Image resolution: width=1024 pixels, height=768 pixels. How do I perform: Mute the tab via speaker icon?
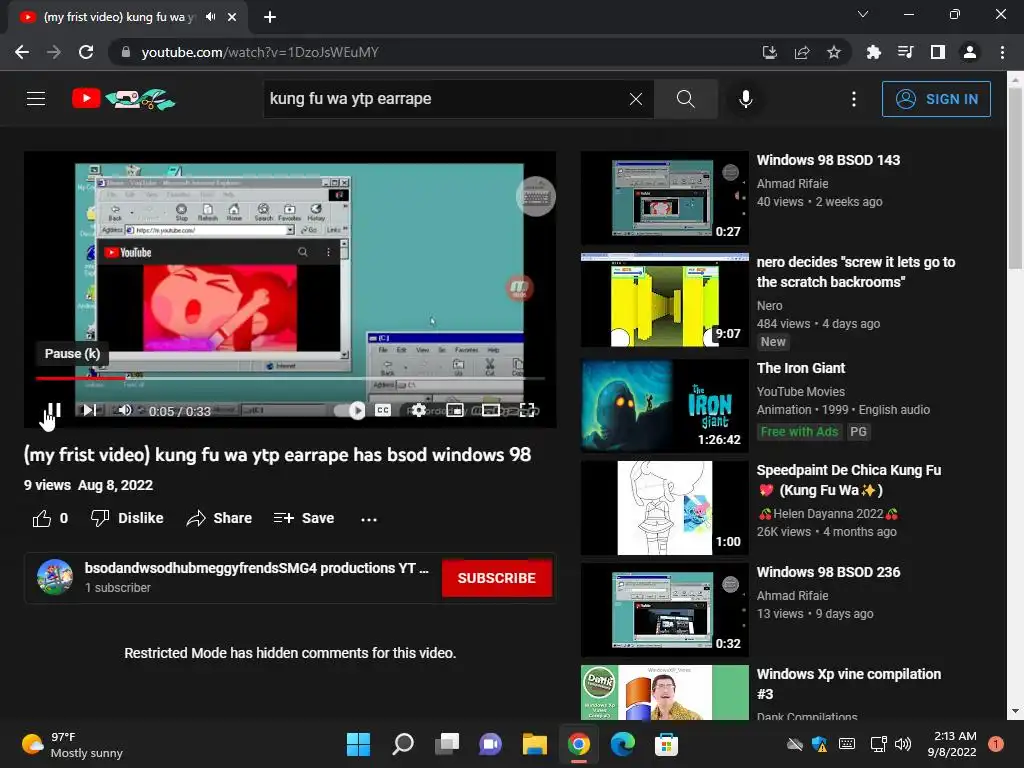(x=210, y=17)
